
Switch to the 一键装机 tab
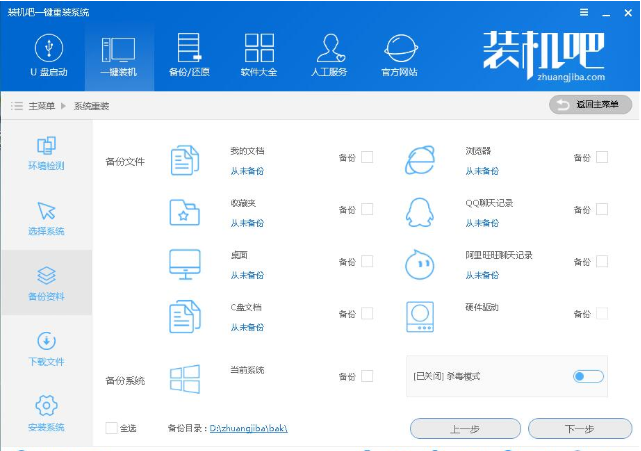point(119,48)
